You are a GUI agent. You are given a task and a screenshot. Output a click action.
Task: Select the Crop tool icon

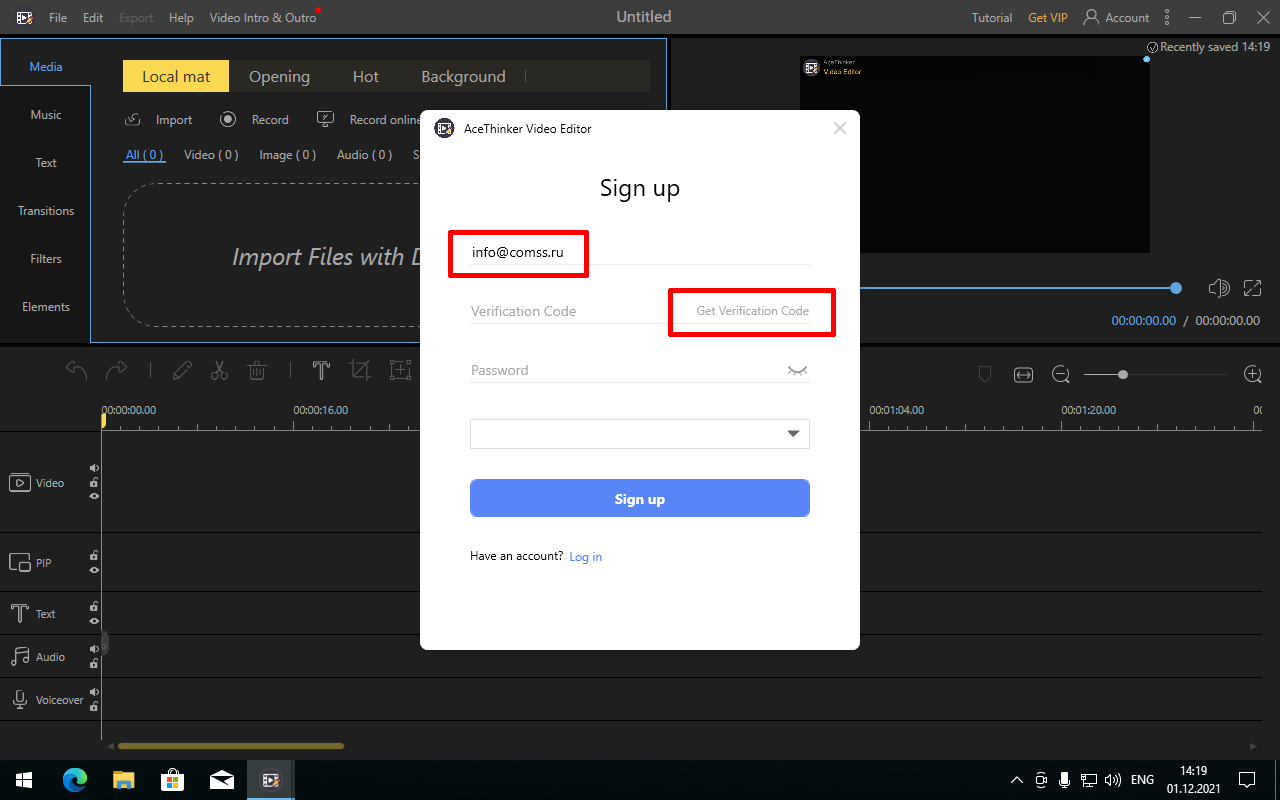[360, 371]
